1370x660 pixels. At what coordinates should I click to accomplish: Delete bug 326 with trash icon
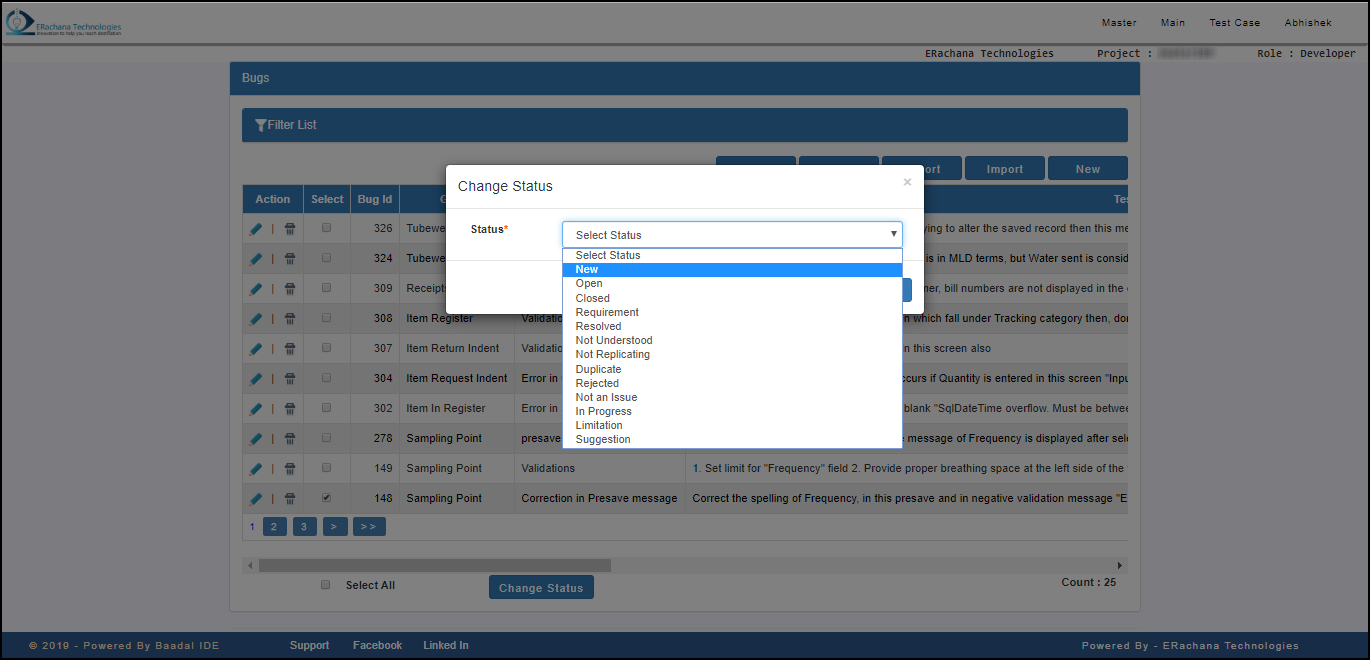[290, 229]
